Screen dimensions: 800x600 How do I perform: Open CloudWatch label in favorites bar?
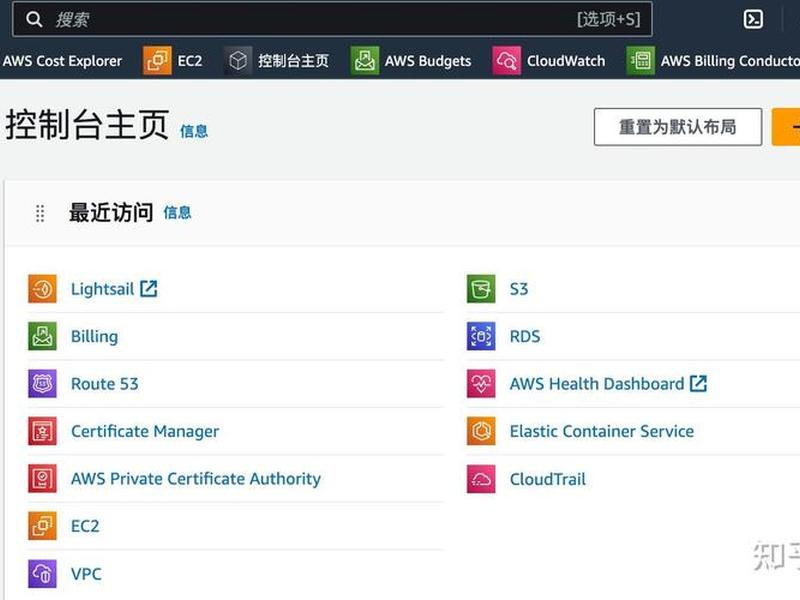tap(566, 61)
